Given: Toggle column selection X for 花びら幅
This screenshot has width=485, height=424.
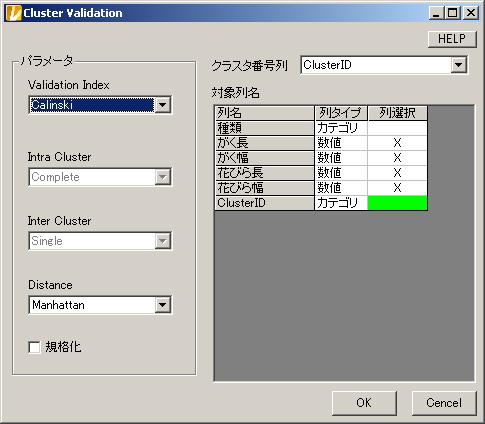Looking at the screenshot, I should (x=397, y=188).
